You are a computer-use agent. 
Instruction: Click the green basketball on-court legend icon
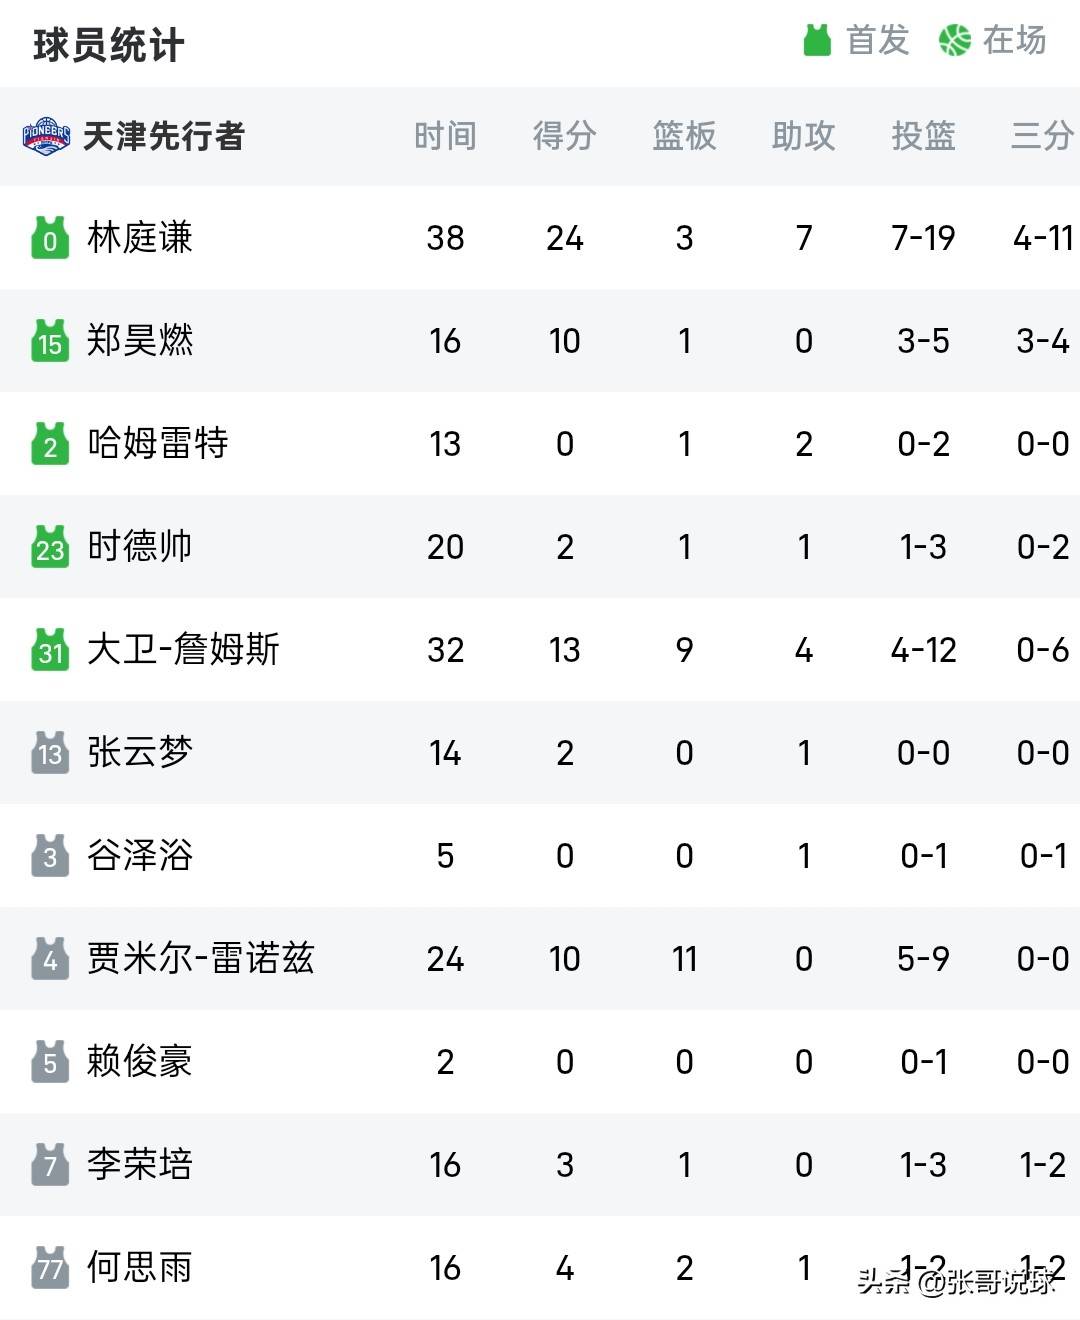[955, 40]
